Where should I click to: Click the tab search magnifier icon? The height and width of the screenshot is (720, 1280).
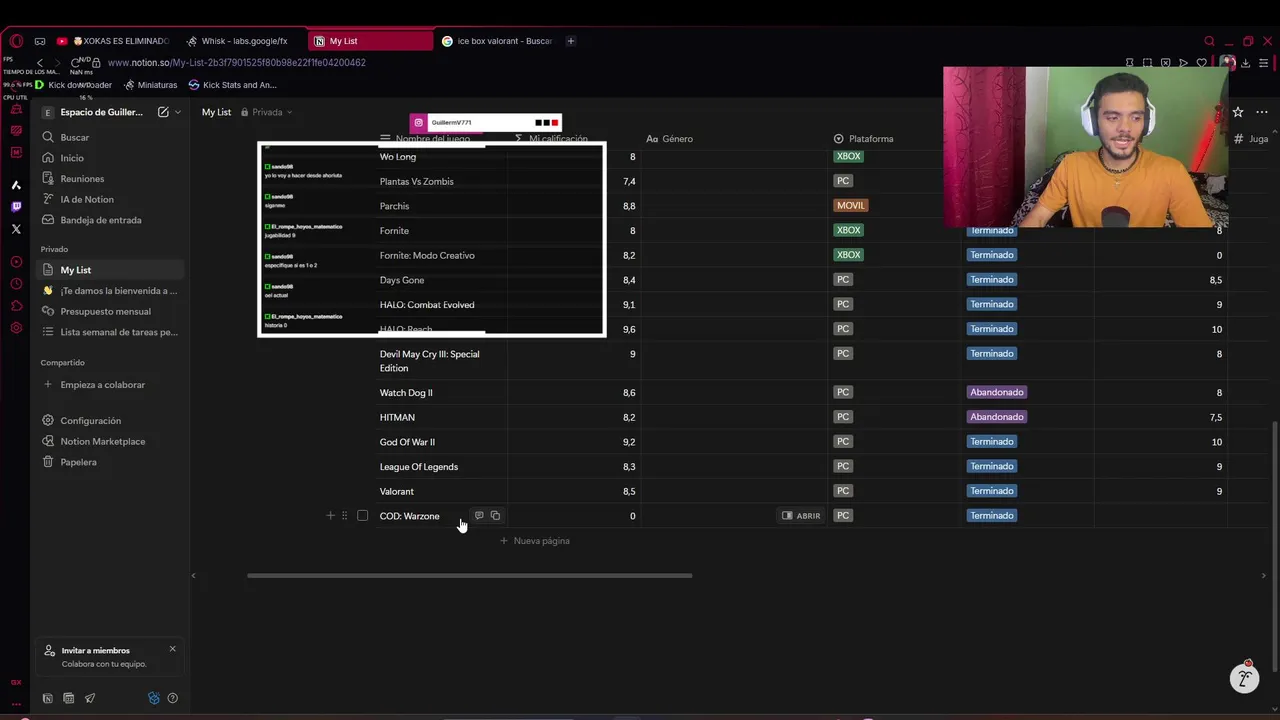(x=1209, y=41)
